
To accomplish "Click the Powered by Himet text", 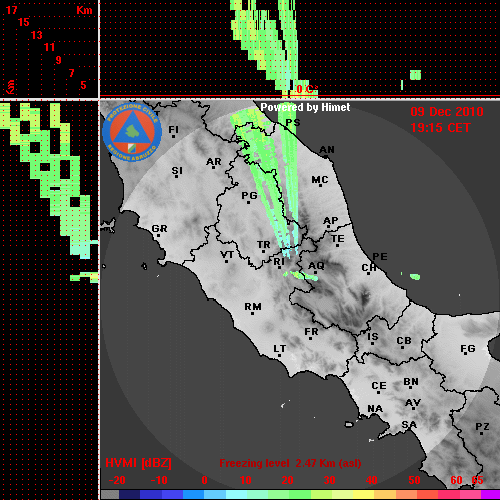I will [x=305, y=107].
